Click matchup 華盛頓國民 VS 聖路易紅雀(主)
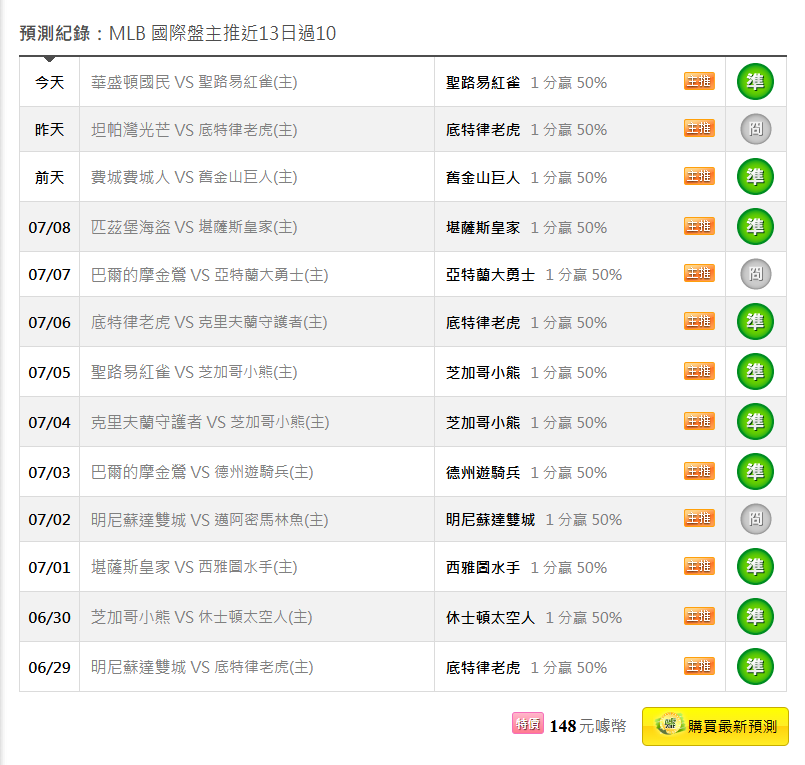 click(194, 82)
